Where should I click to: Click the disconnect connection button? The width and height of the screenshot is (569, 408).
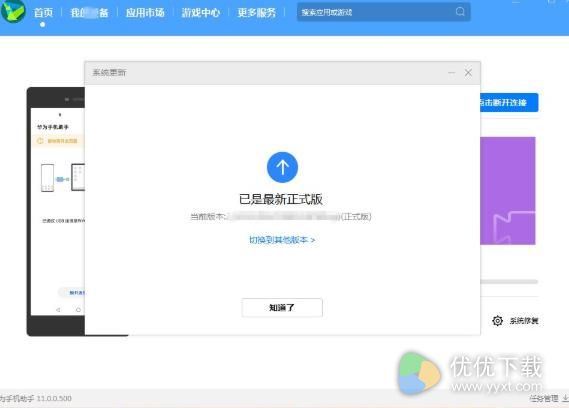509,103
